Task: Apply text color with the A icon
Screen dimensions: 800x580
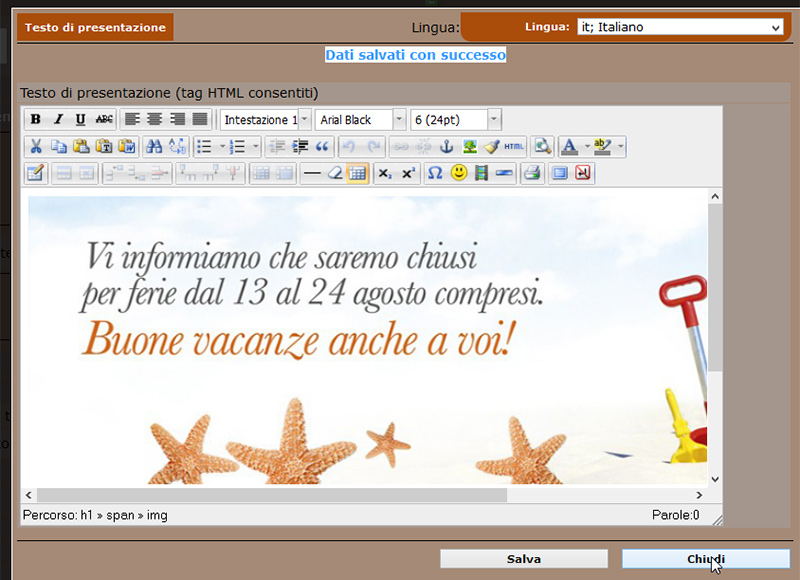Action: click(570, 147)
